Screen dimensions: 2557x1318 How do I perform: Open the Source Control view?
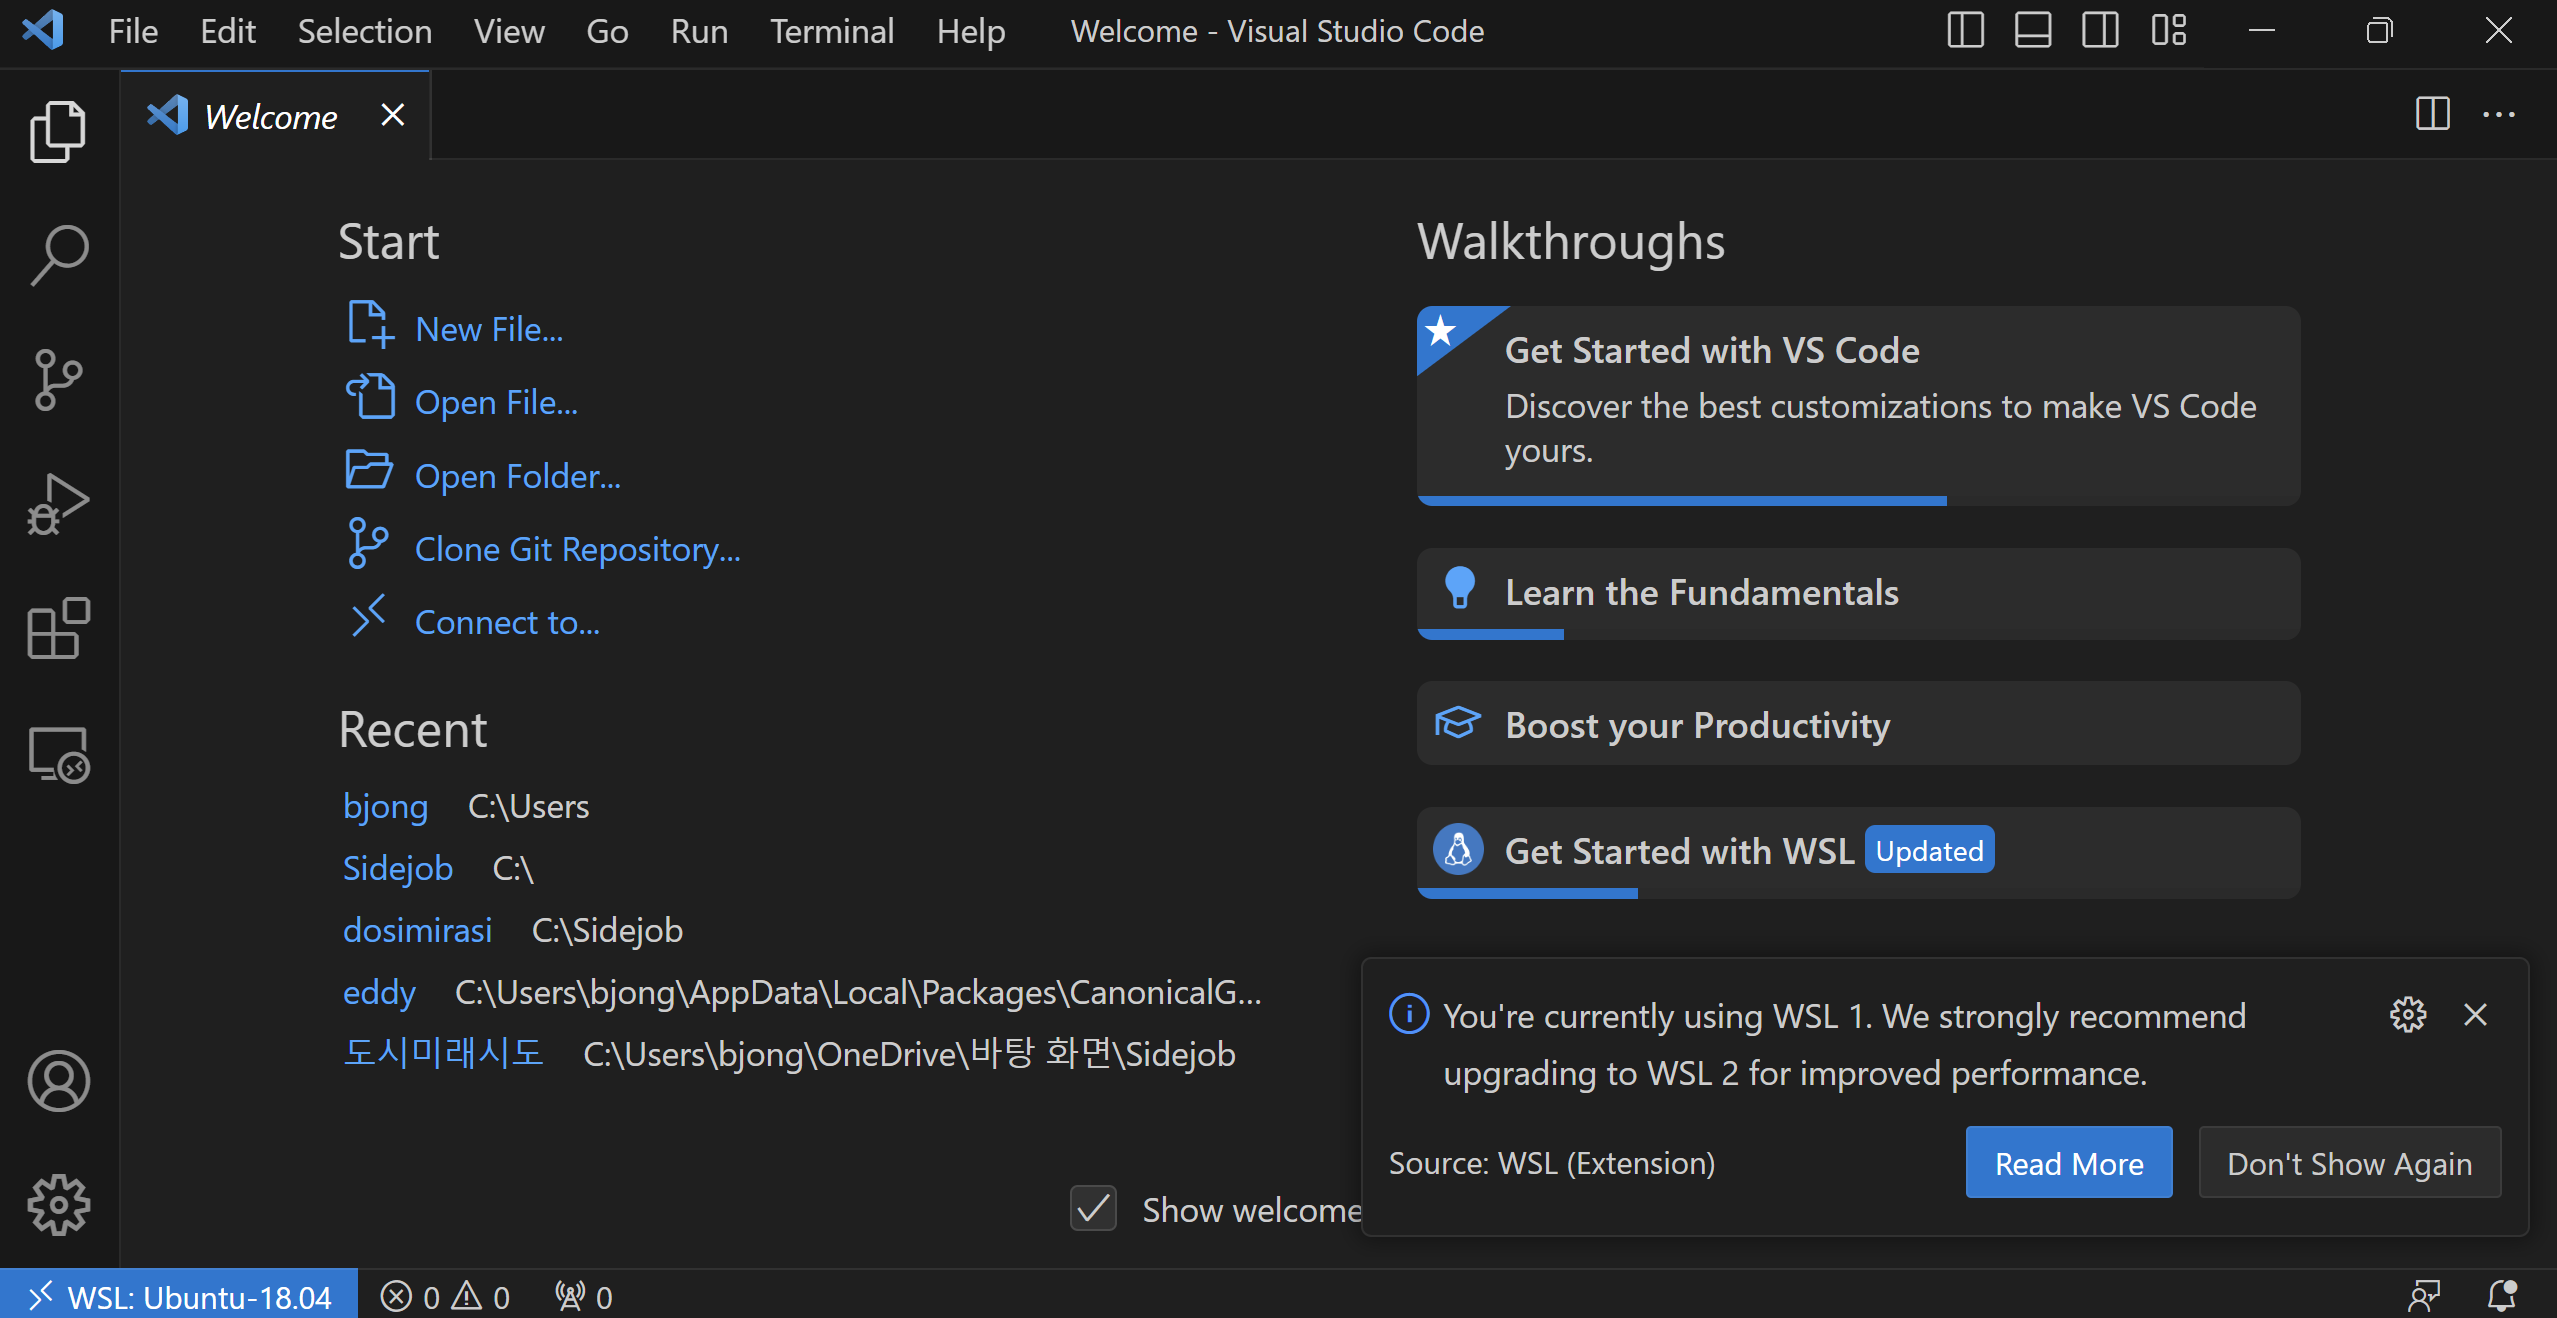[x=58, y=380]
